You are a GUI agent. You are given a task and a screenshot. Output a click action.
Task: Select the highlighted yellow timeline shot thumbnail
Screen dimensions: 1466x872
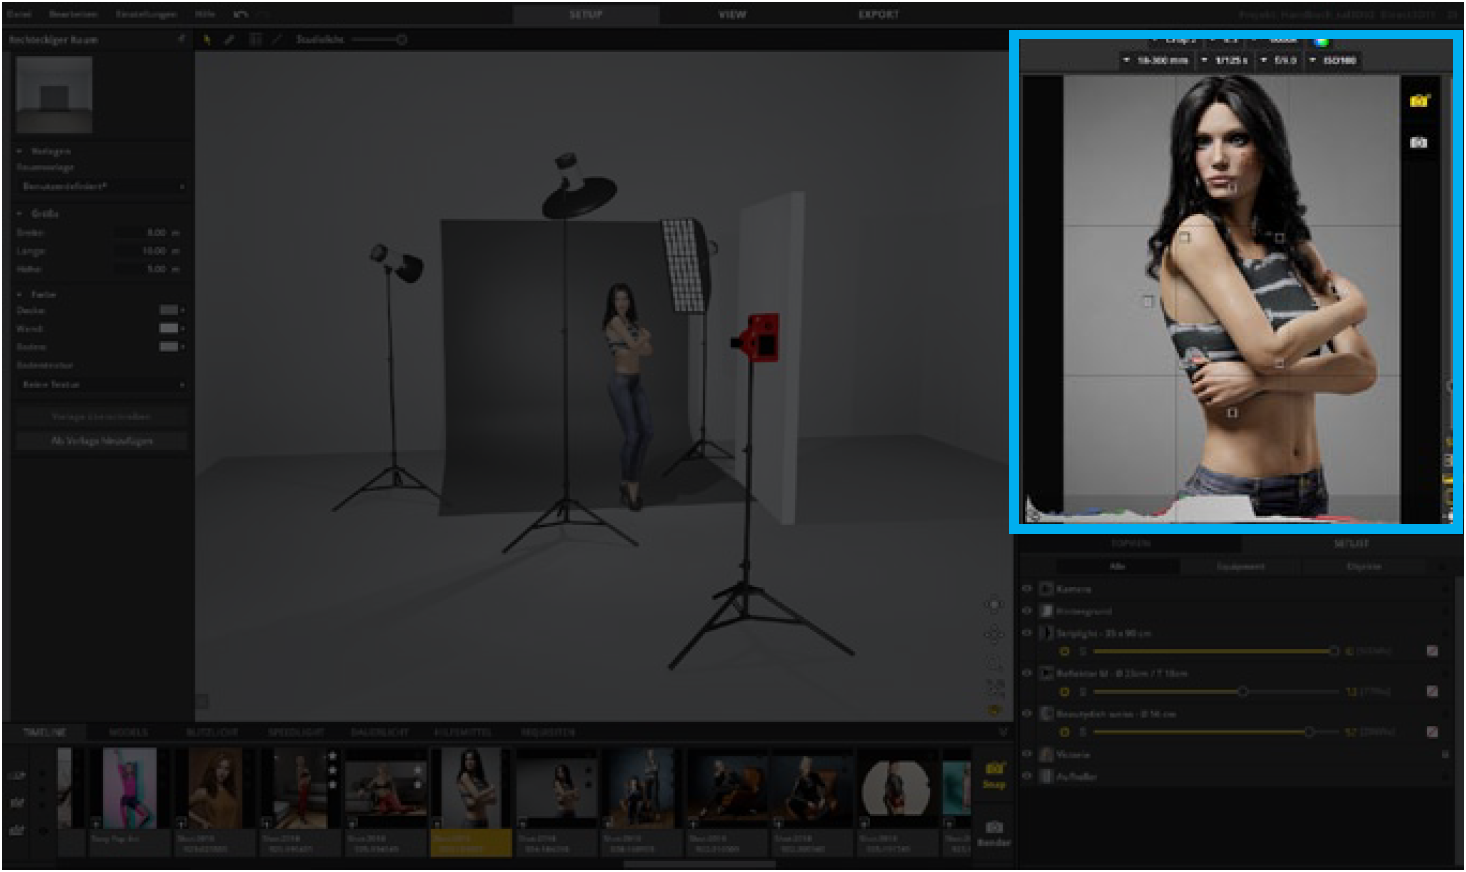pos(471,800)
